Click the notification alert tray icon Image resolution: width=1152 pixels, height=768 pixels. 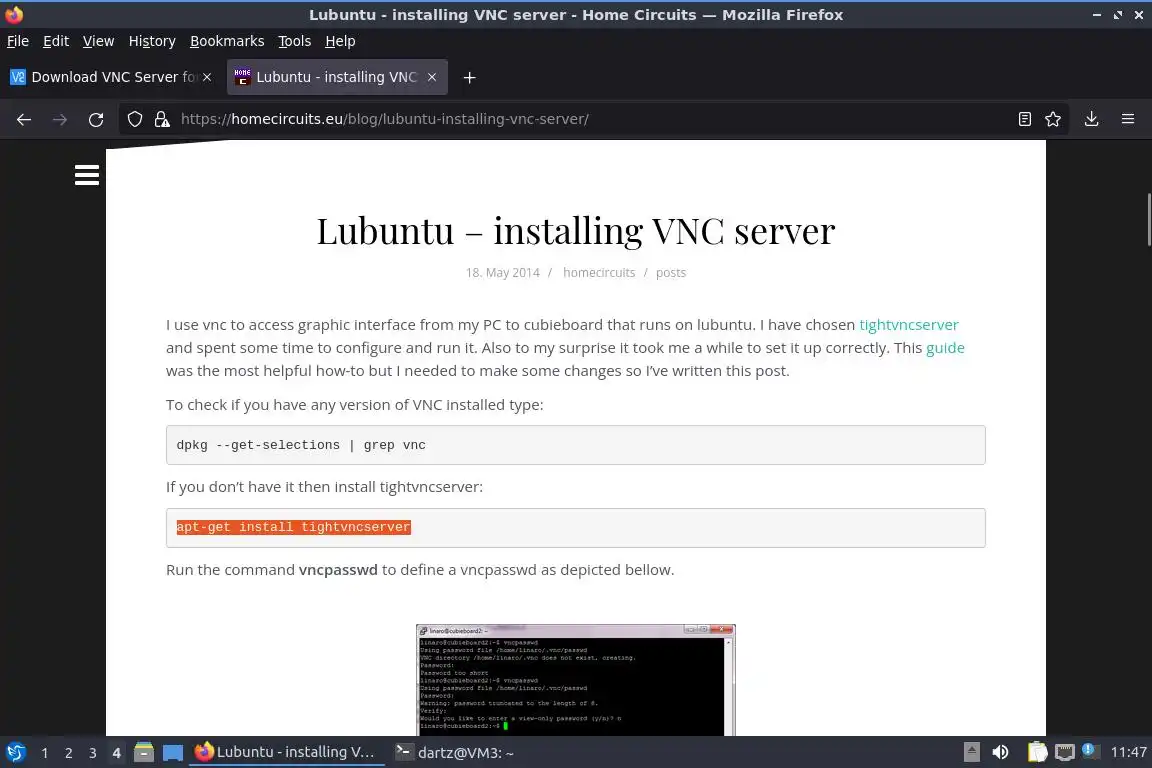[x=1090, y=750]
